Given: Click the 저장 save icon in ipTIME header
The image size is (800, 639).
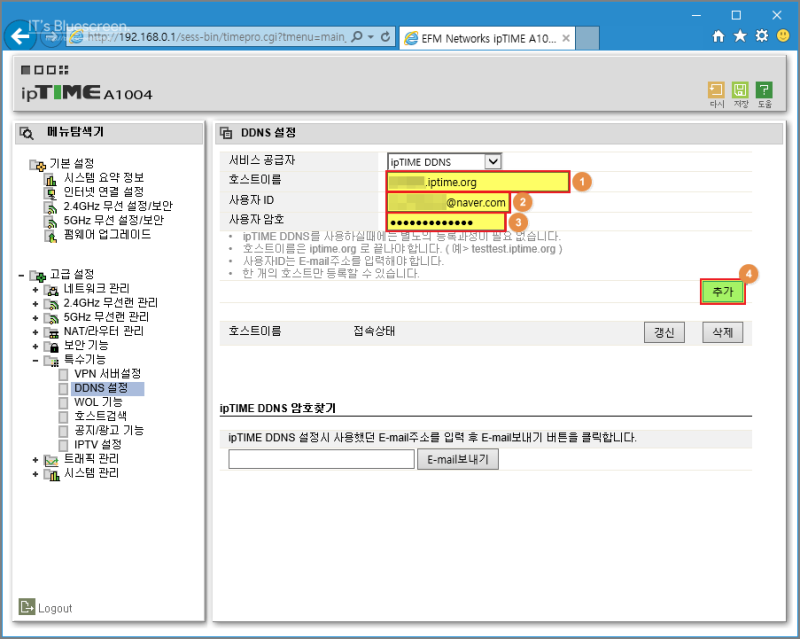Looking at the screenshot, I should click(740, 91).
